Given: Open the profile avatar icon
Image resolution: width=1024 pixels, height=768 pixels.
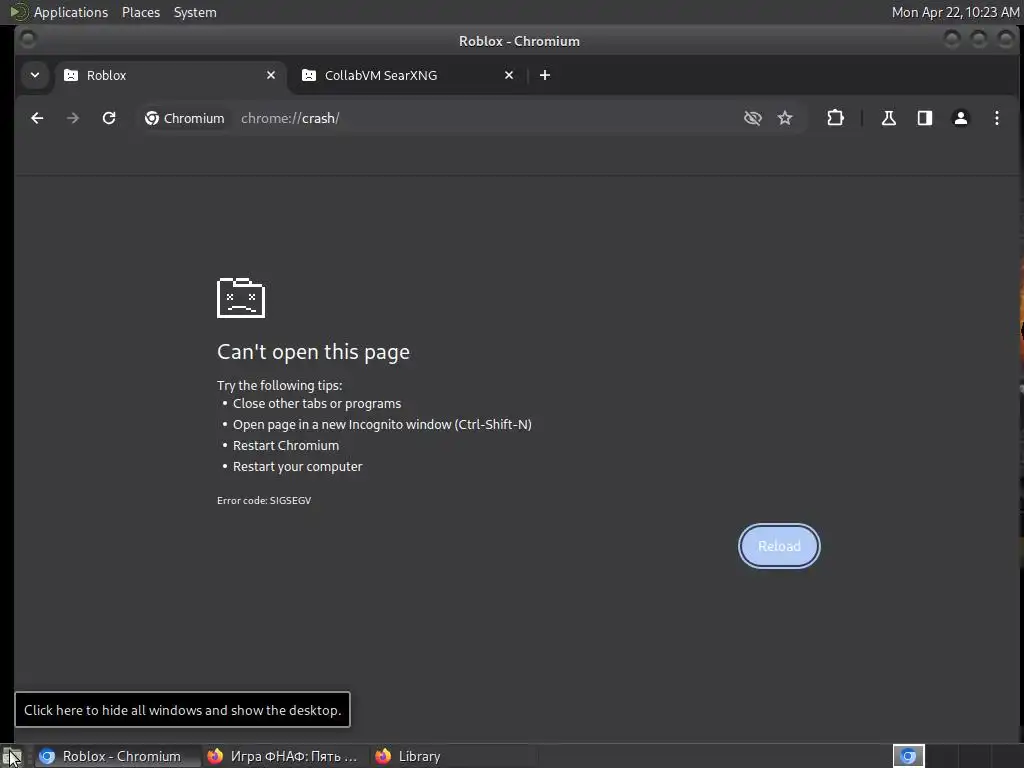Looking at the screenshot, I should click(x=961, y=118).
